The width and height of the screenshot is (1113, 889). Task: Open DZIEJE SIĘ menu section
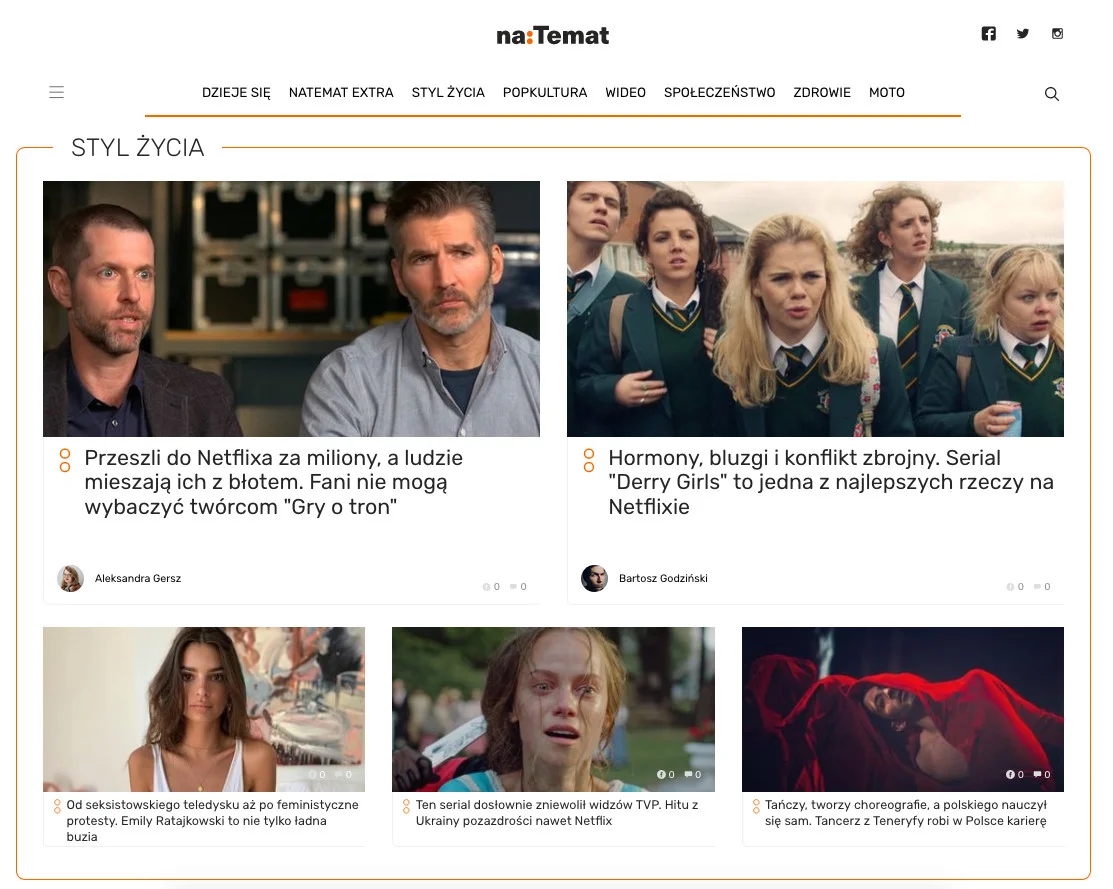pyautogui.click(x=236, y=93)
